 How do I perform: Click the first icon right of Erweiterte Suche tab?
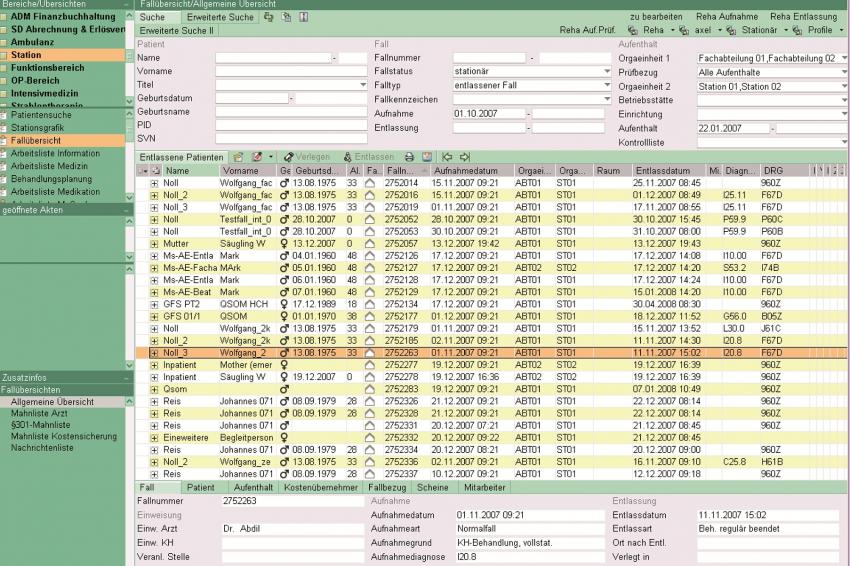(268, 17)
